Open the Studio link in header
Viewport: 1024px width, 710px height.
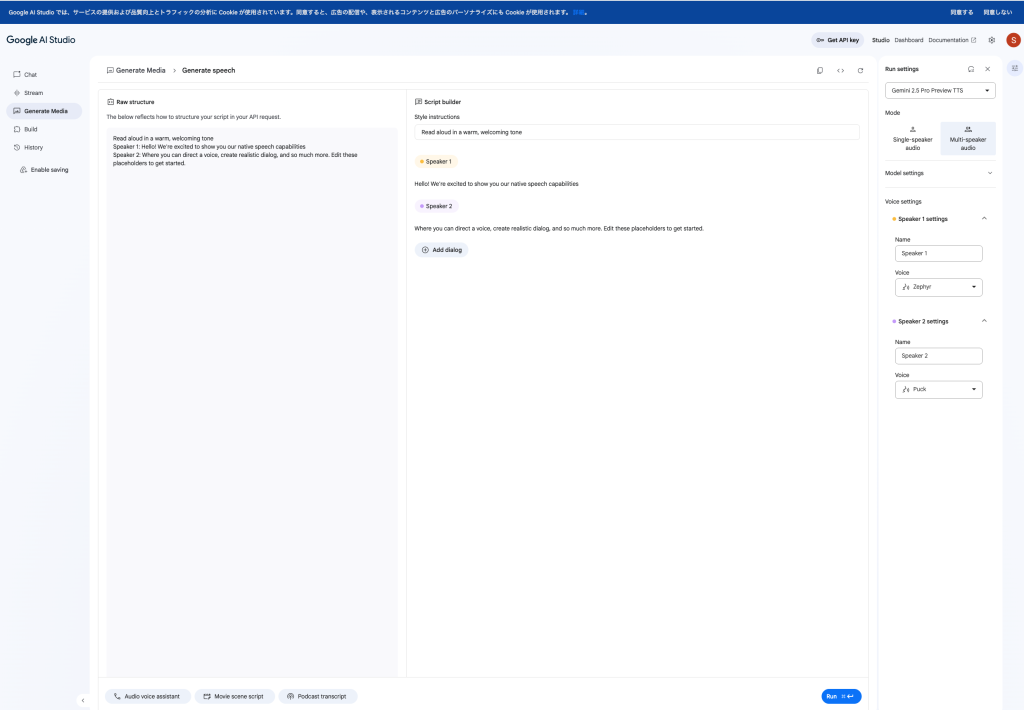(x=880, y=40)
